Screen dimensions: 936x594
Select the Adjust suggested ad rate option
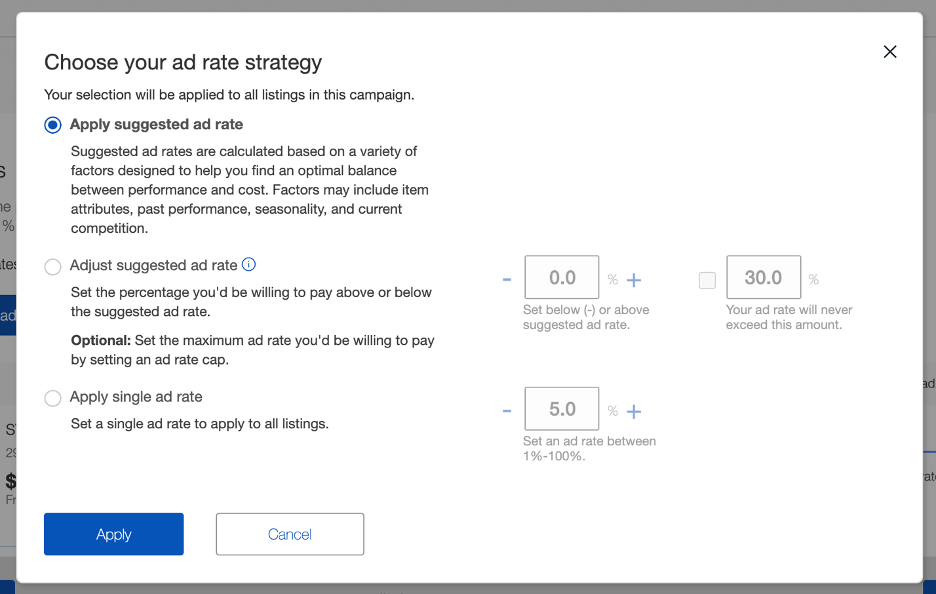click(x=52, y=266)
